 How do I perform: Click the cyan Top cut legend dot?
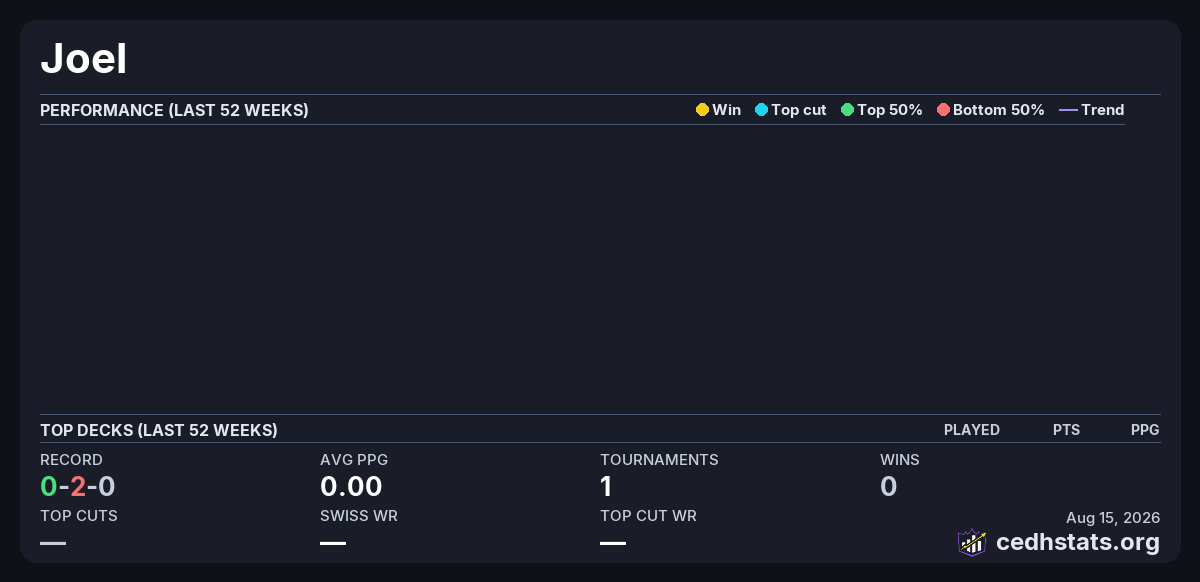[761, 110]
